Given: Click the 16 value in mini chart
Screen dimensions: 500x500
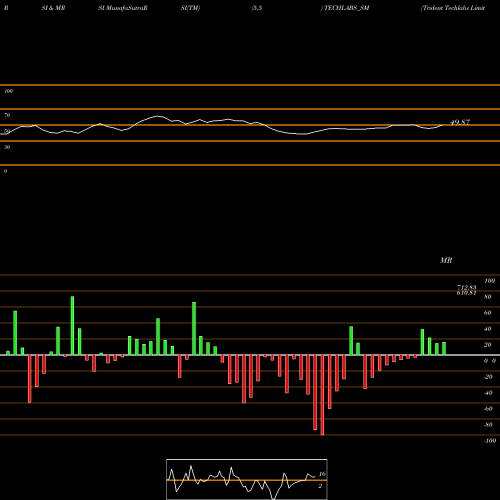Looking at the screenshot, I should [322, 474].
